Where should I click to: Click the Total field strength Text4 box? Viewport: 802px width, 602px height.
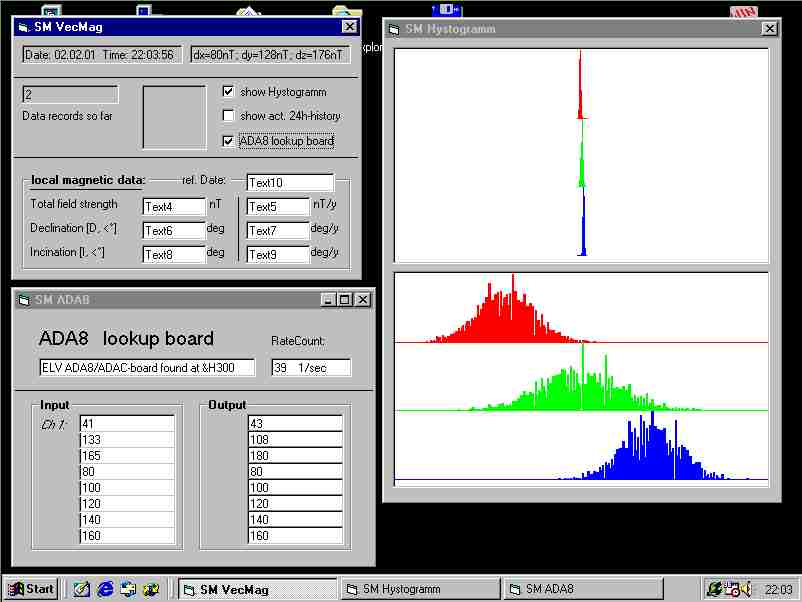173,206
